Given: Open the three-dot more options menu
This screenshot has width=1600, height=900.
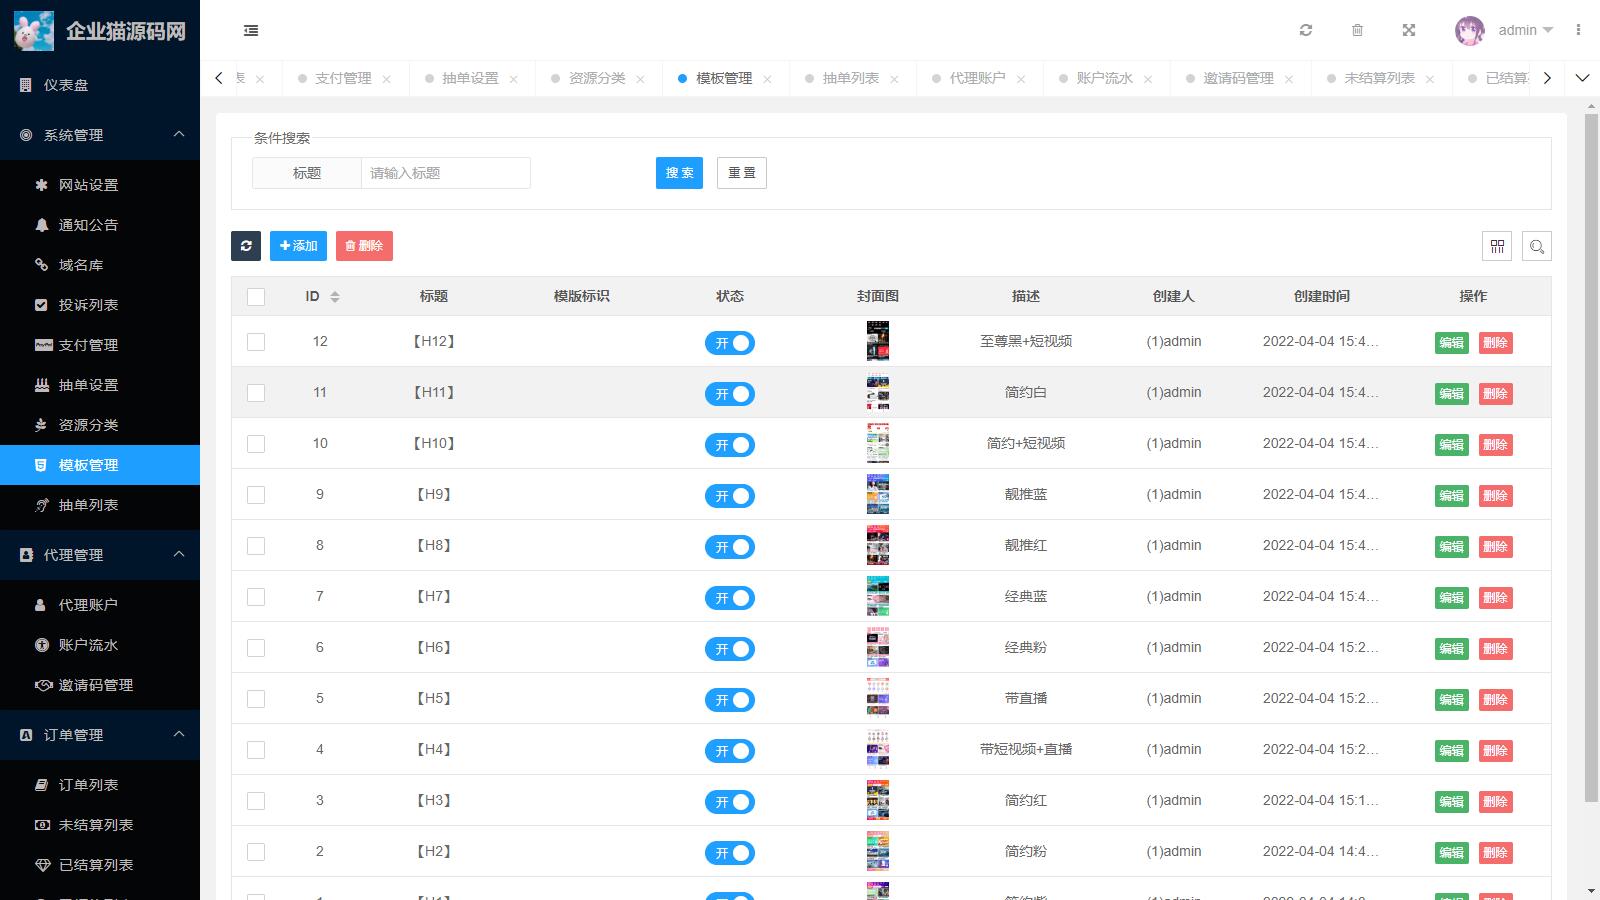Looking at the screenshot, I should [x=1578, y=30].
